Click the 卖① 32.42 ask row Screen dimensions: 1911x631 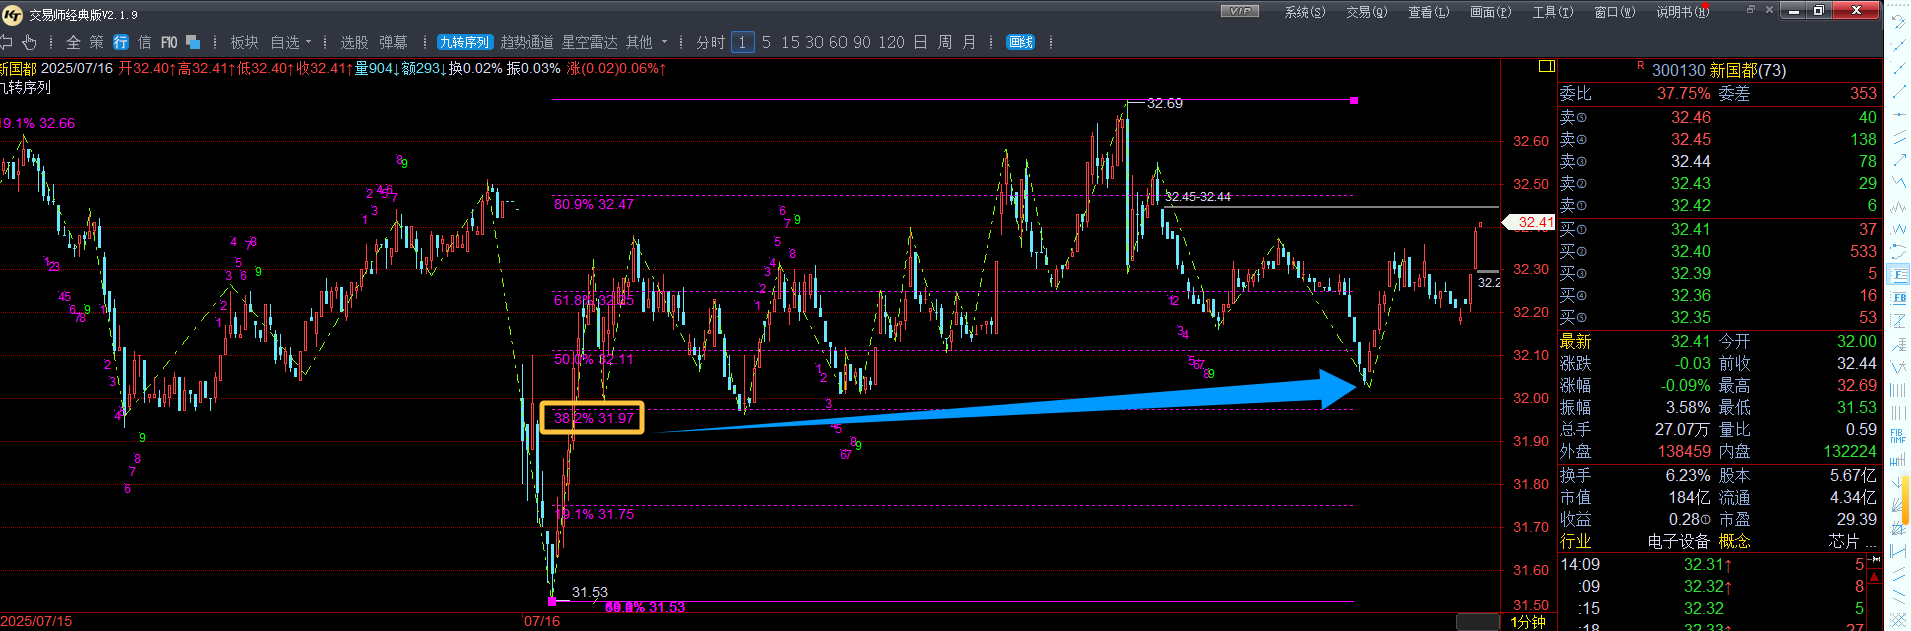1719,205
